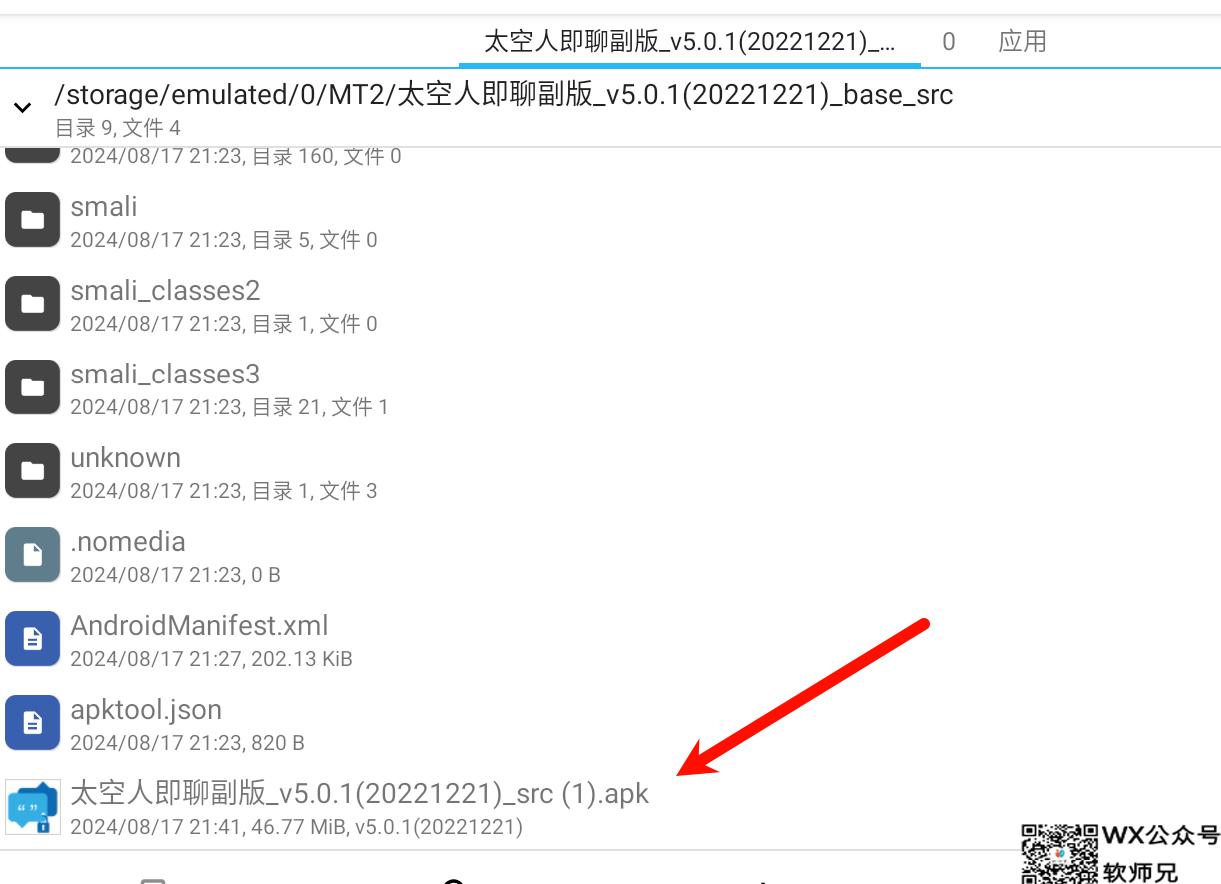Tap the smali_classes3 folder icon
Image resolution: width=1221 pixels, height=884 pixels.
32,387
